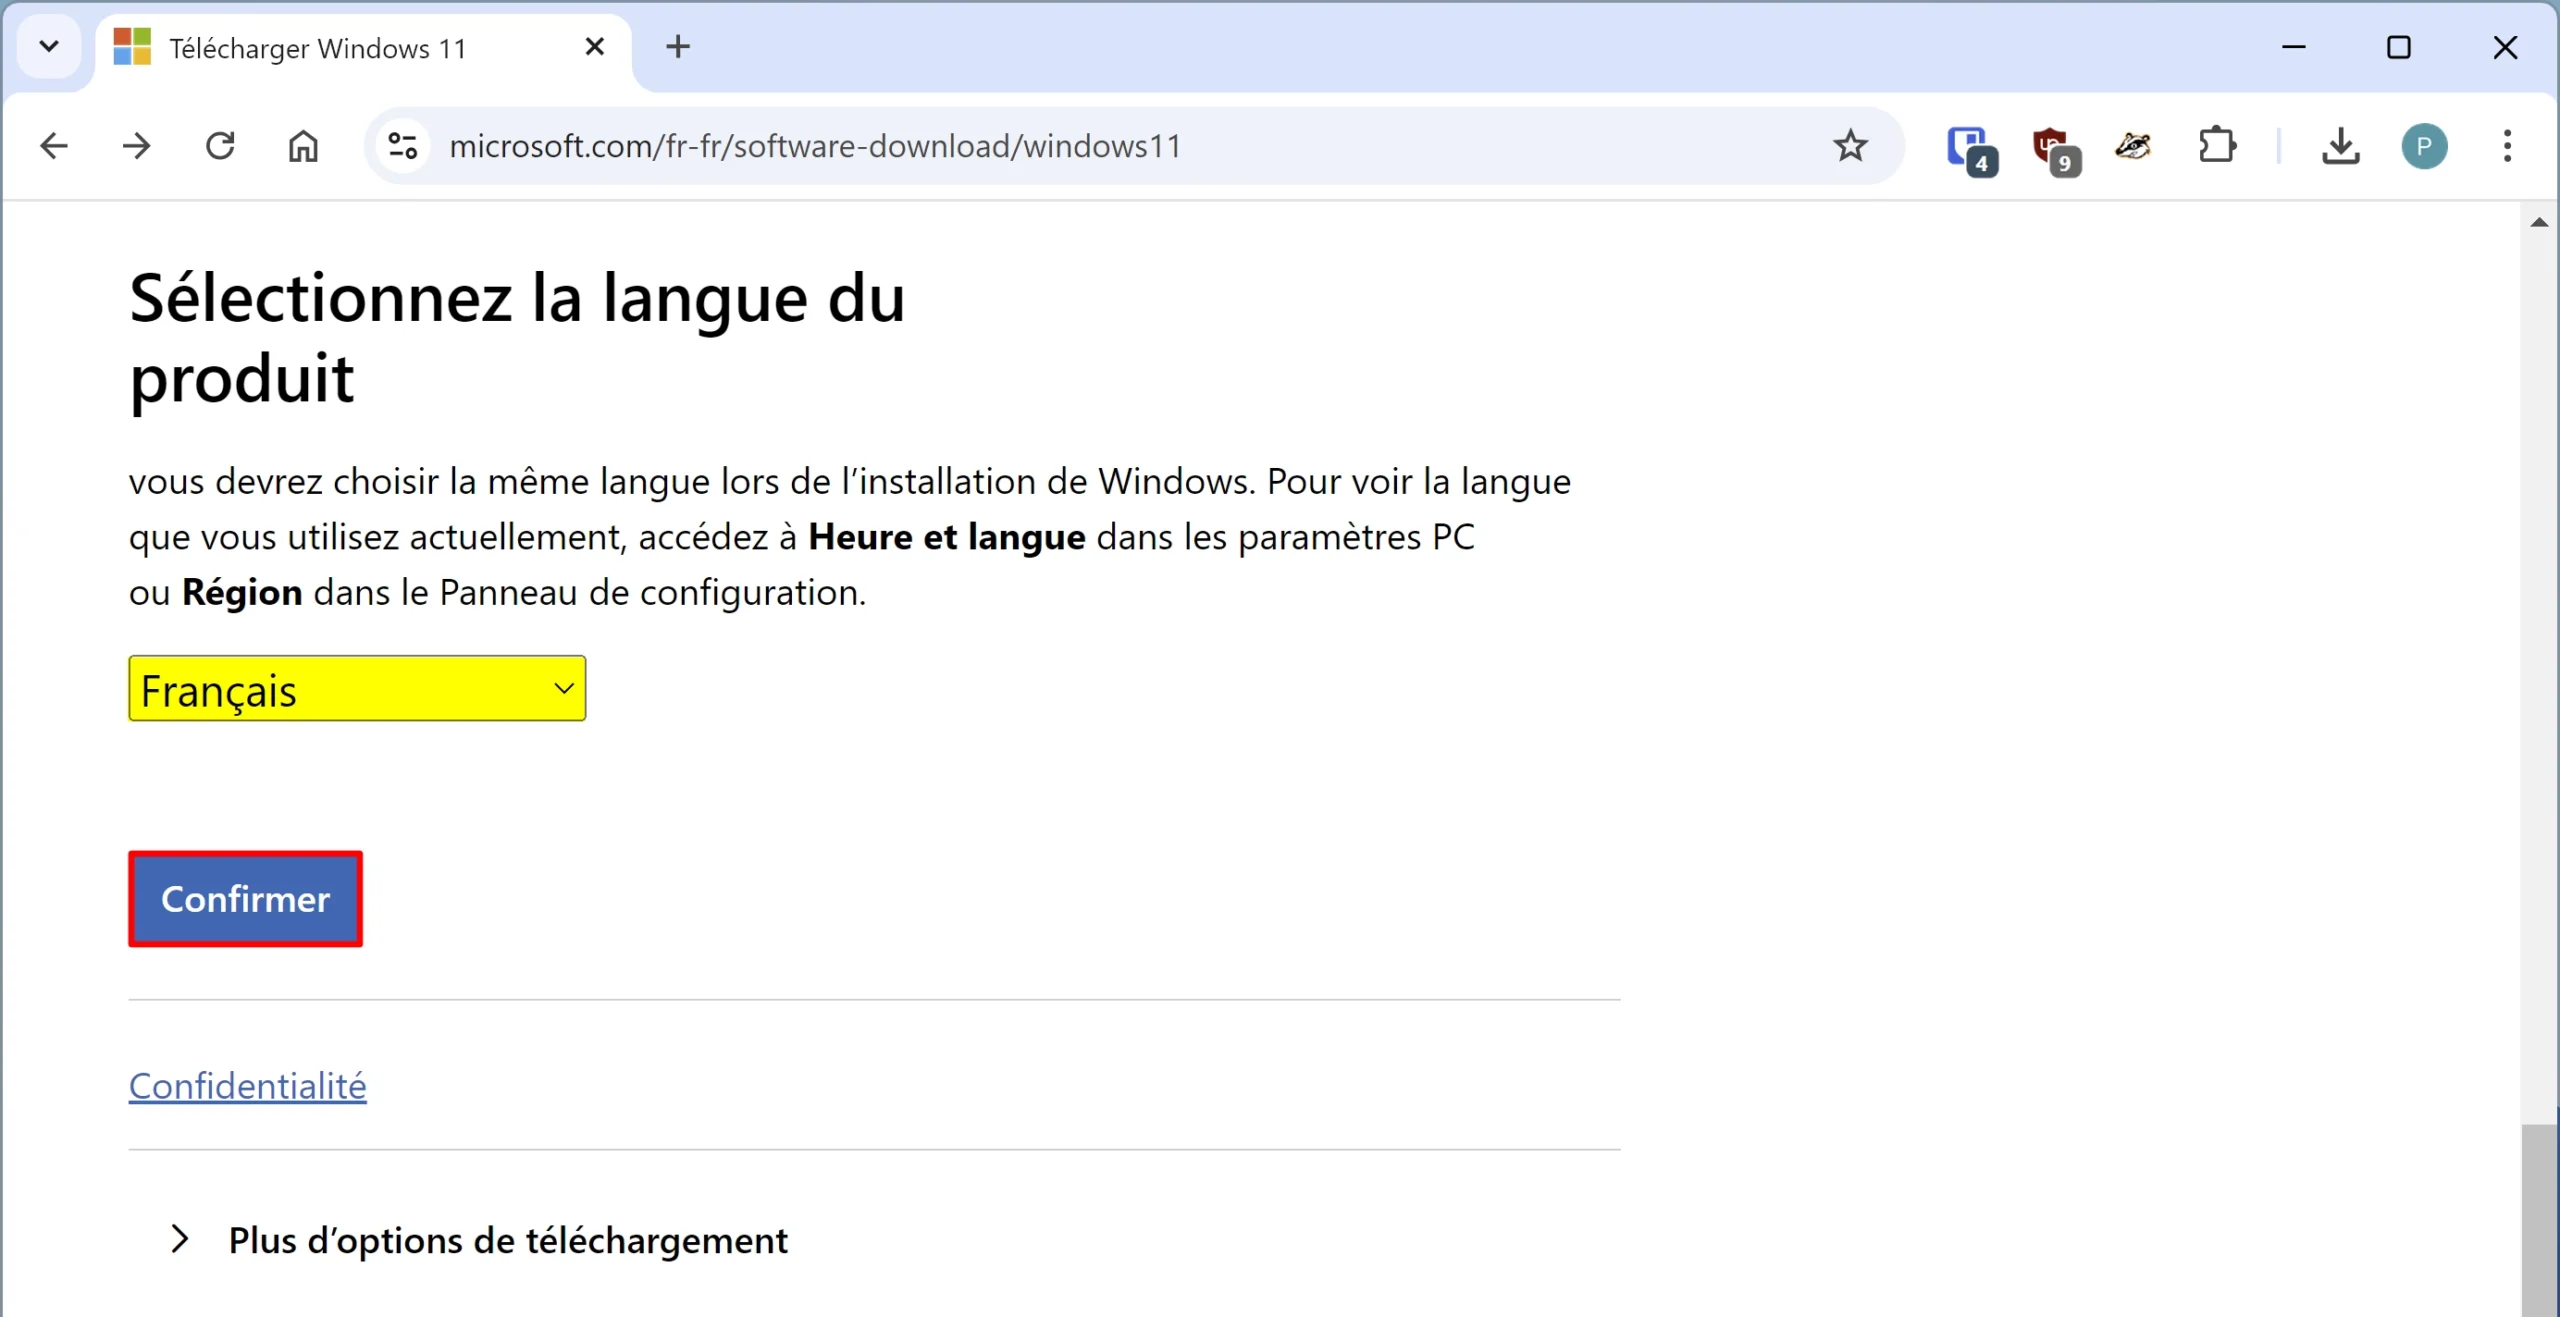Open the browser home page
Screen dimensions: 2560x1317
[x=303, y=146]
